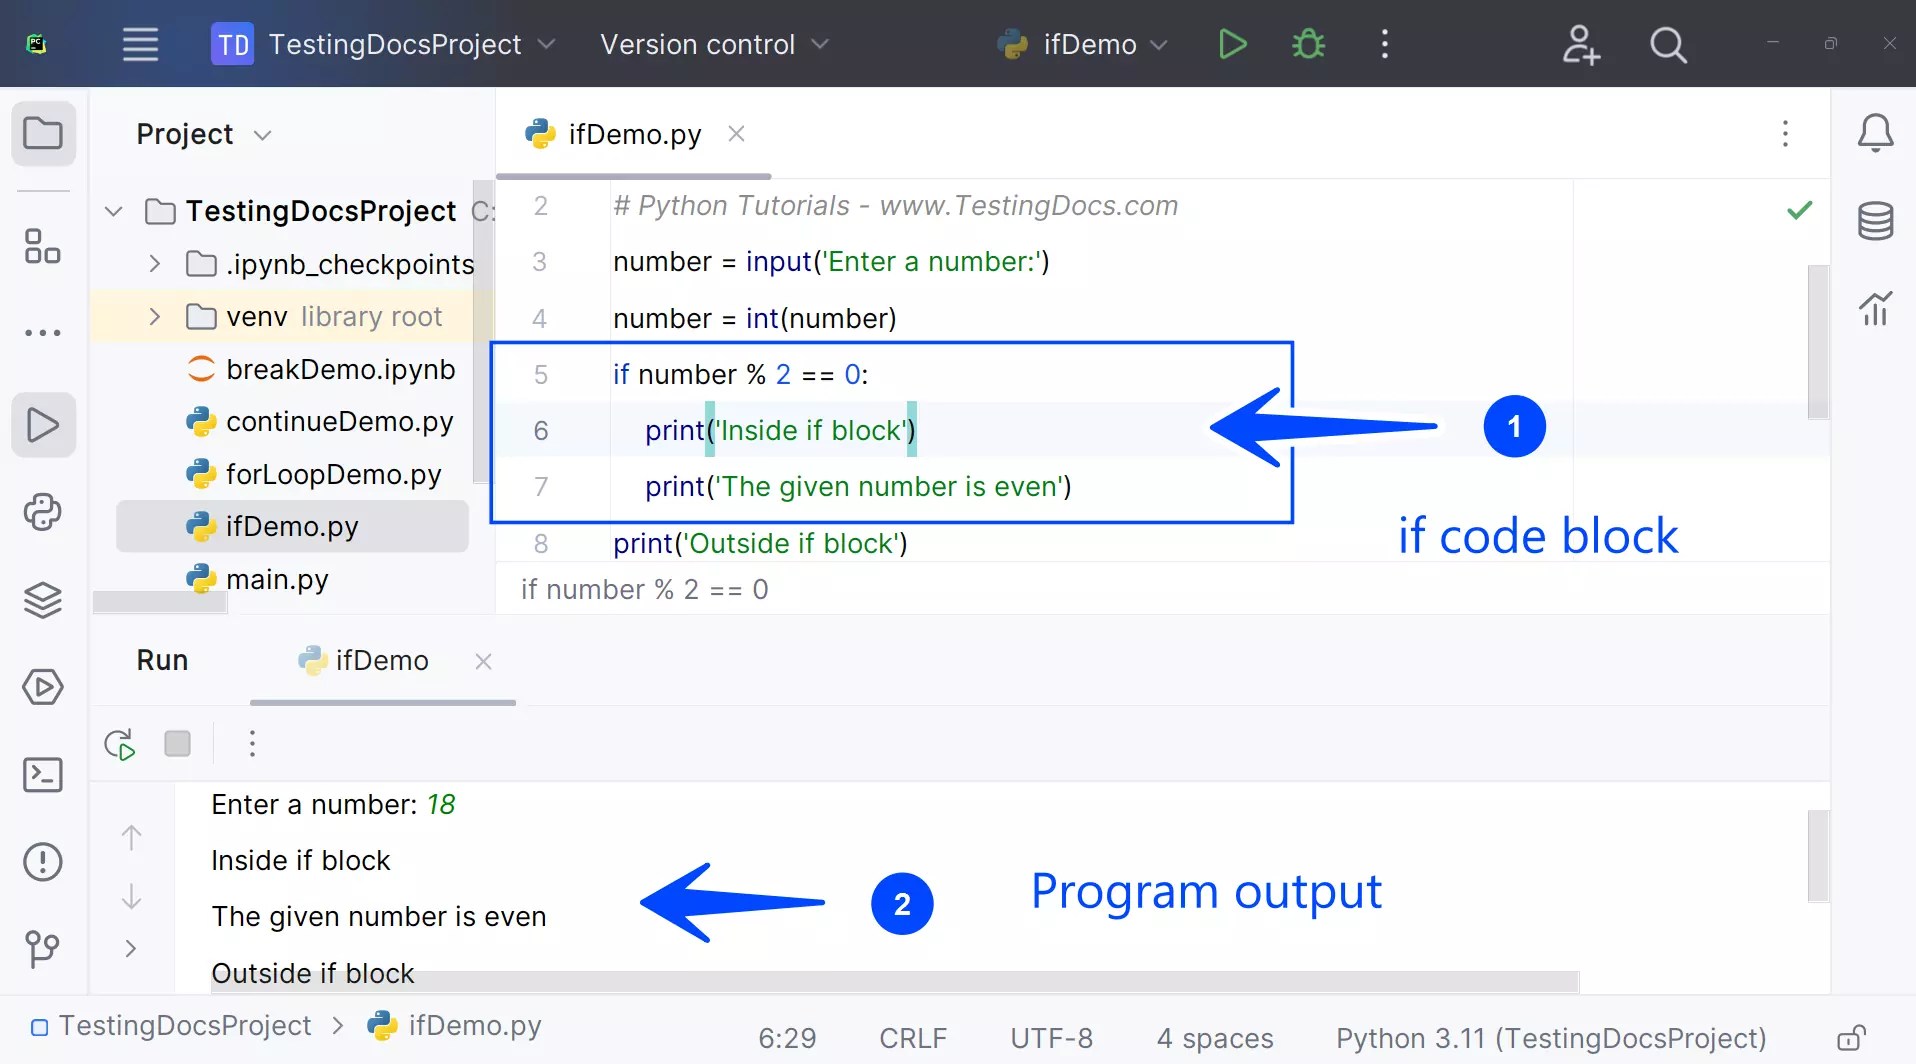Change line separator CRLF in status bar
This screenshot has width=1916, height=1064.
pos(913,1038)
